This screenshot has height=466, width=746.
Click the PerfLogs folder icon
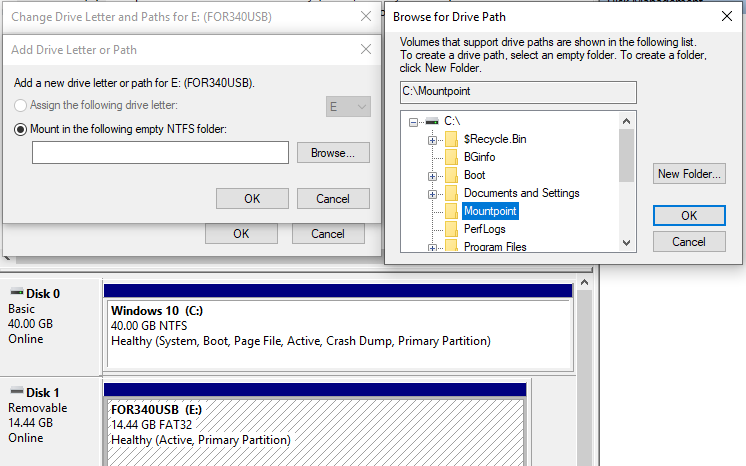451,229
